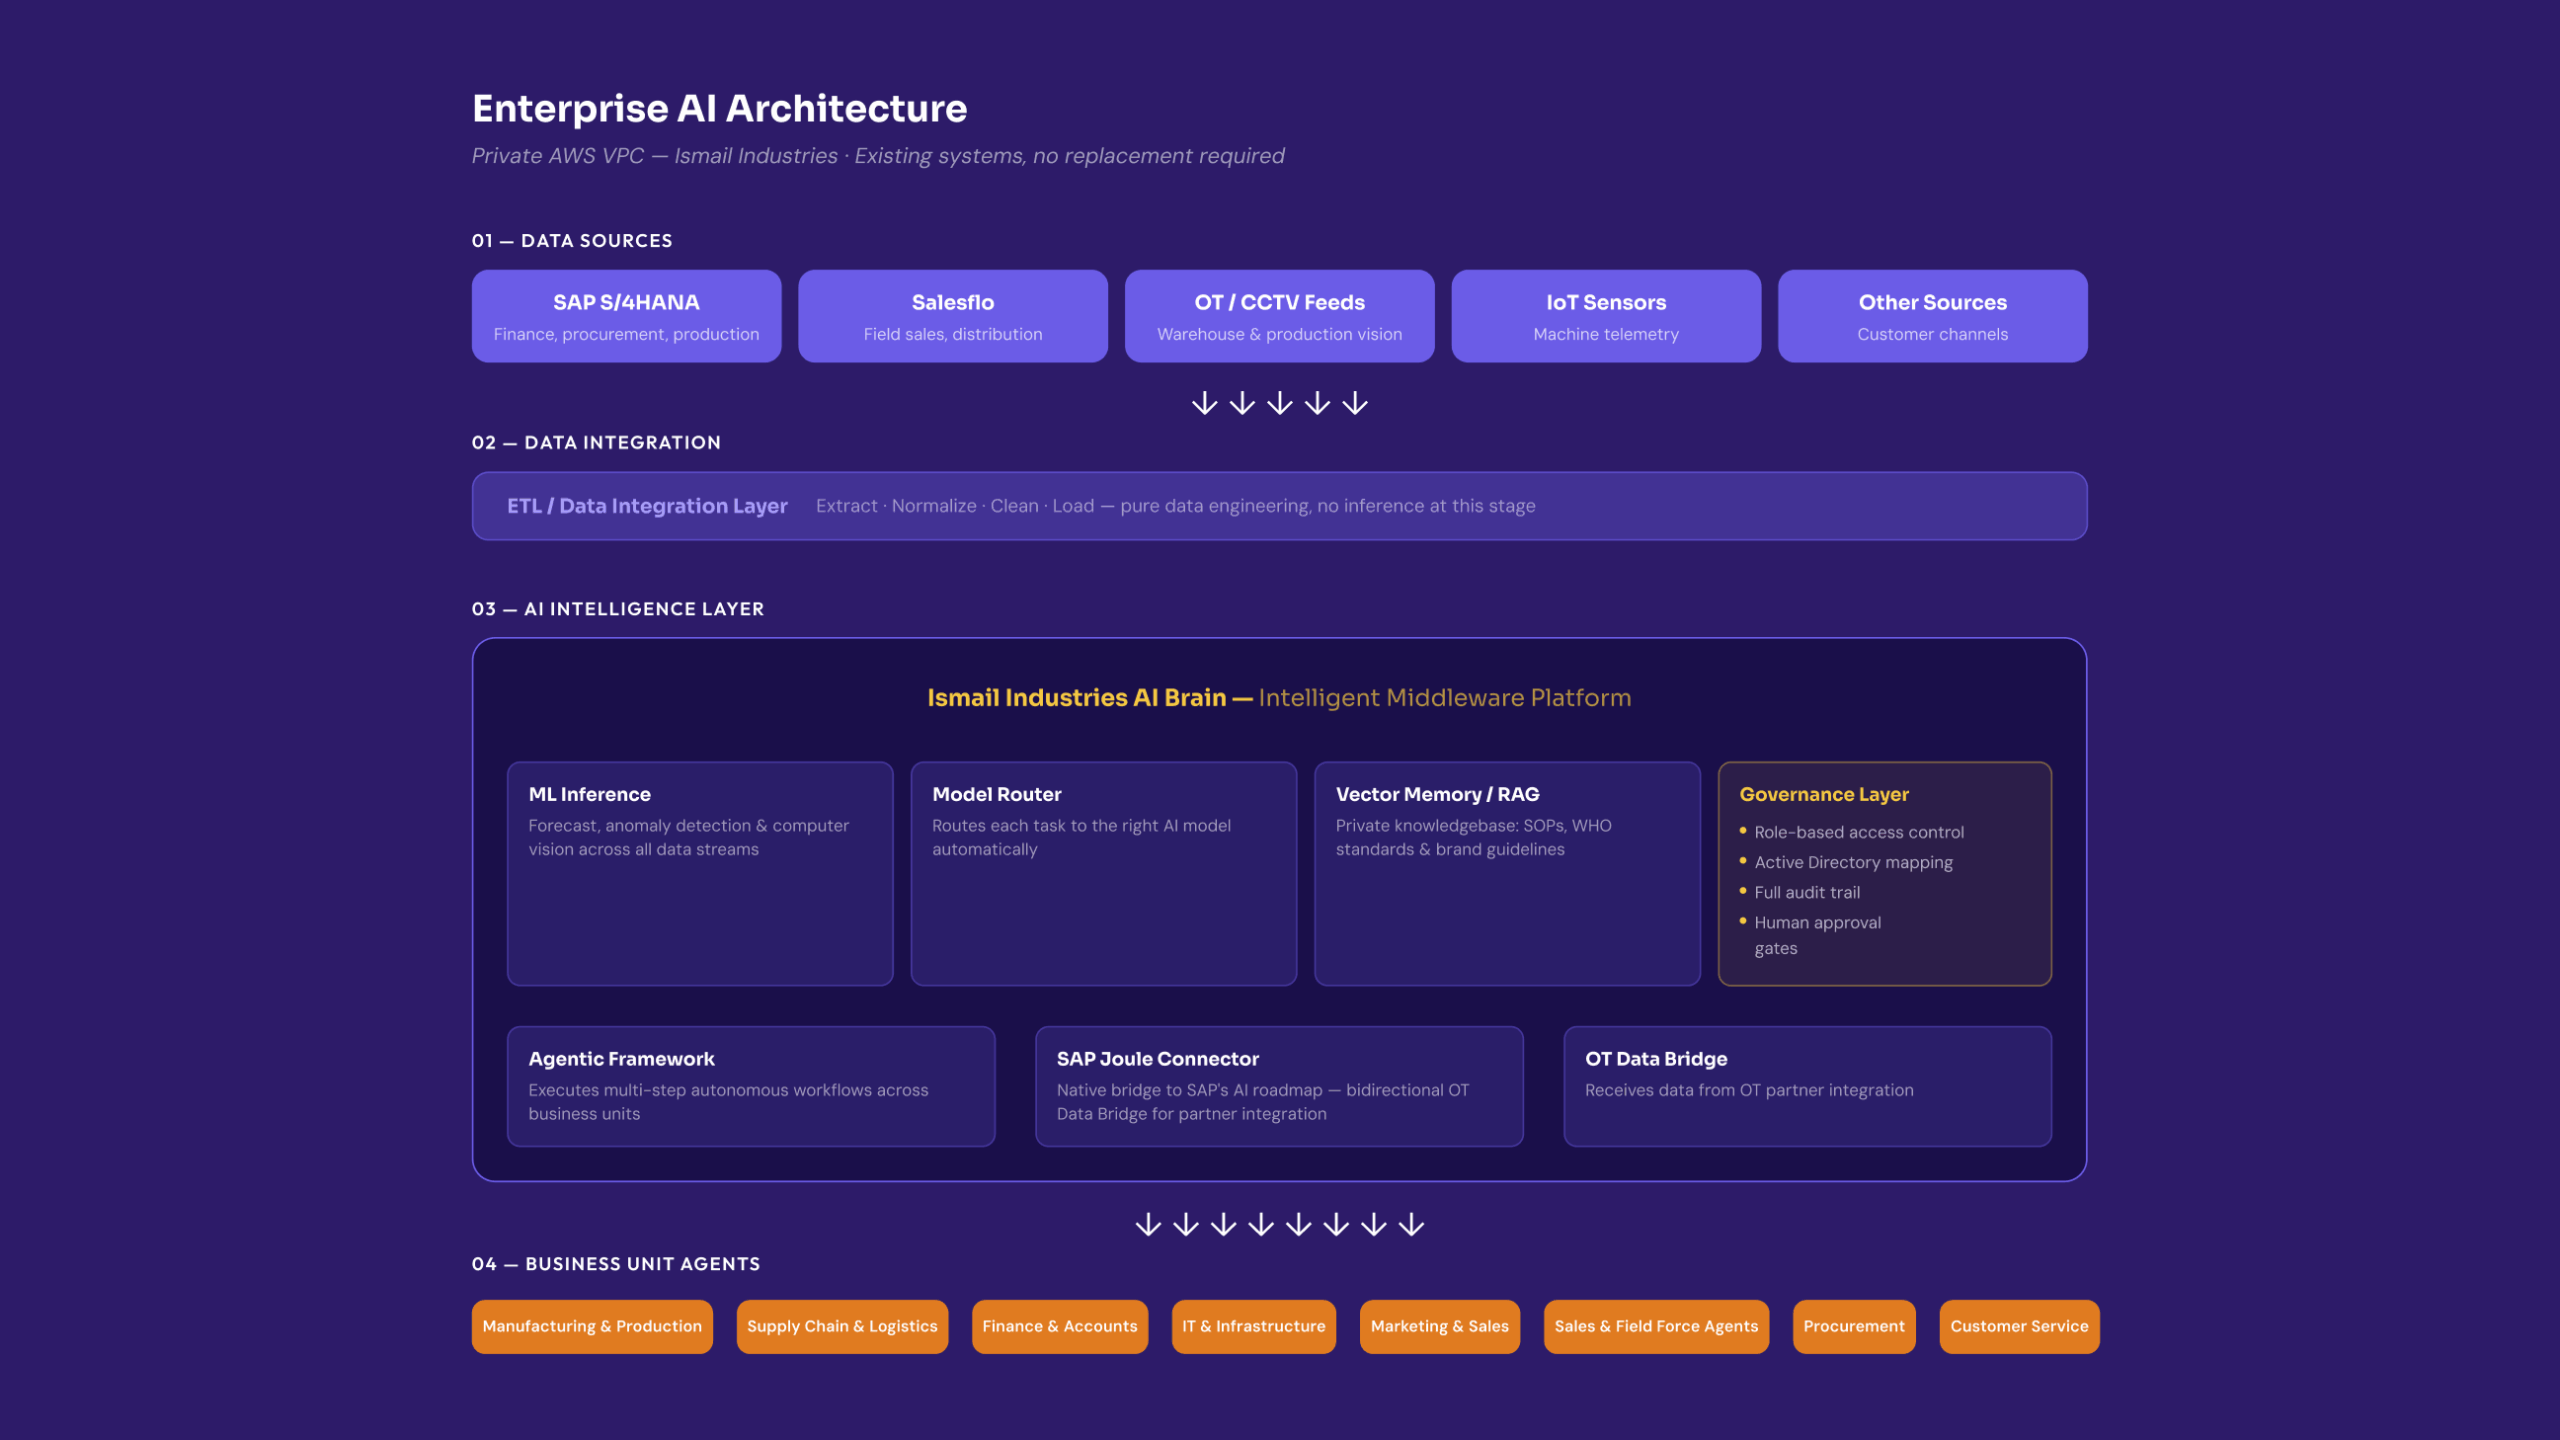Open the ML Inference box
The width and height of the screenshot is (2560, 1440).
click(700, 874)
